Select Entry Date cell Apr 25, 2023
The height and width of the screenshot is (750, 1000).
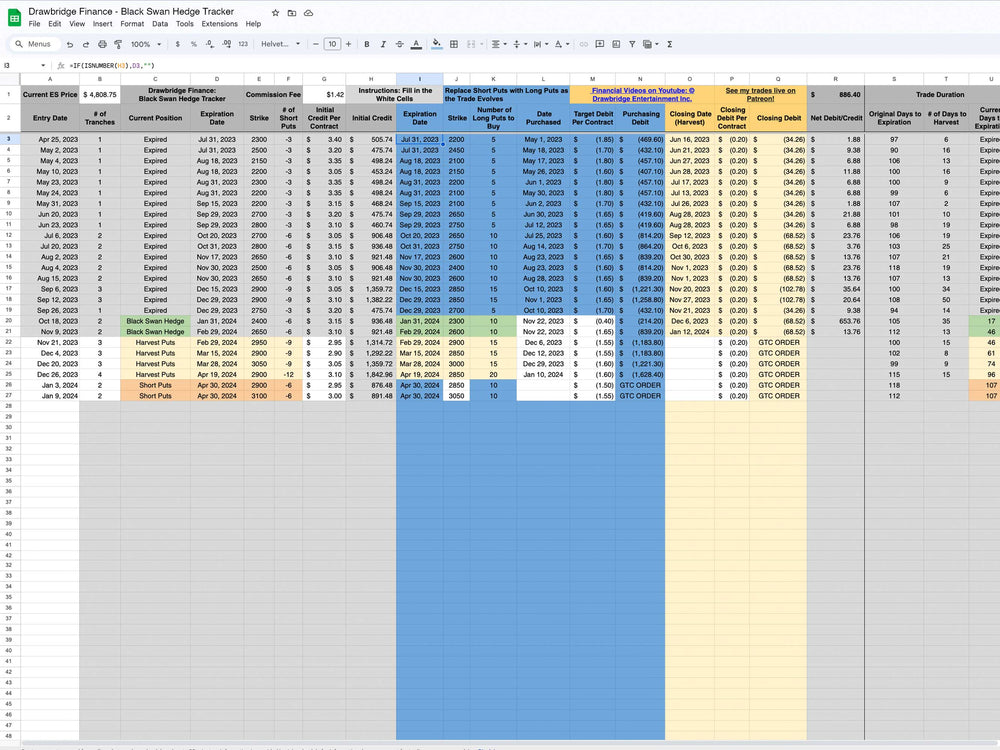50,139
